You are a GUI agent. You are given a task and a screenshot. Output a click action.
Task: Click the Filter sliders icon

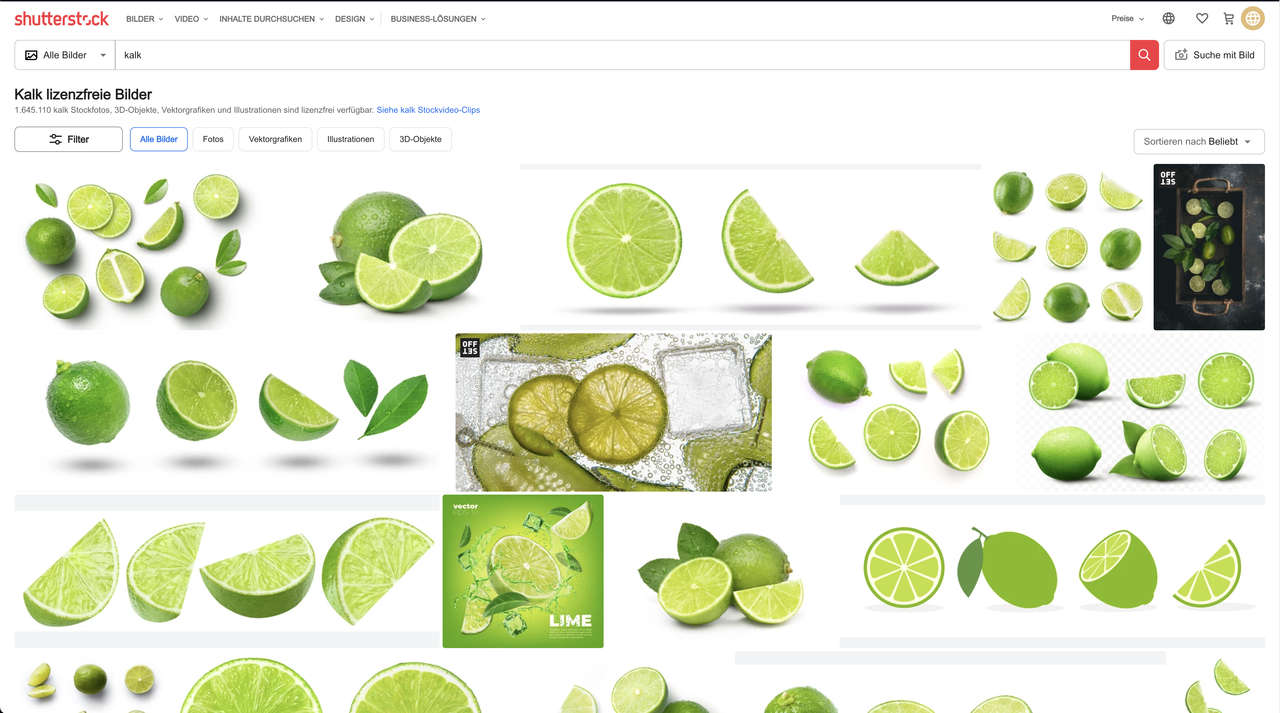tap(55, 139)
